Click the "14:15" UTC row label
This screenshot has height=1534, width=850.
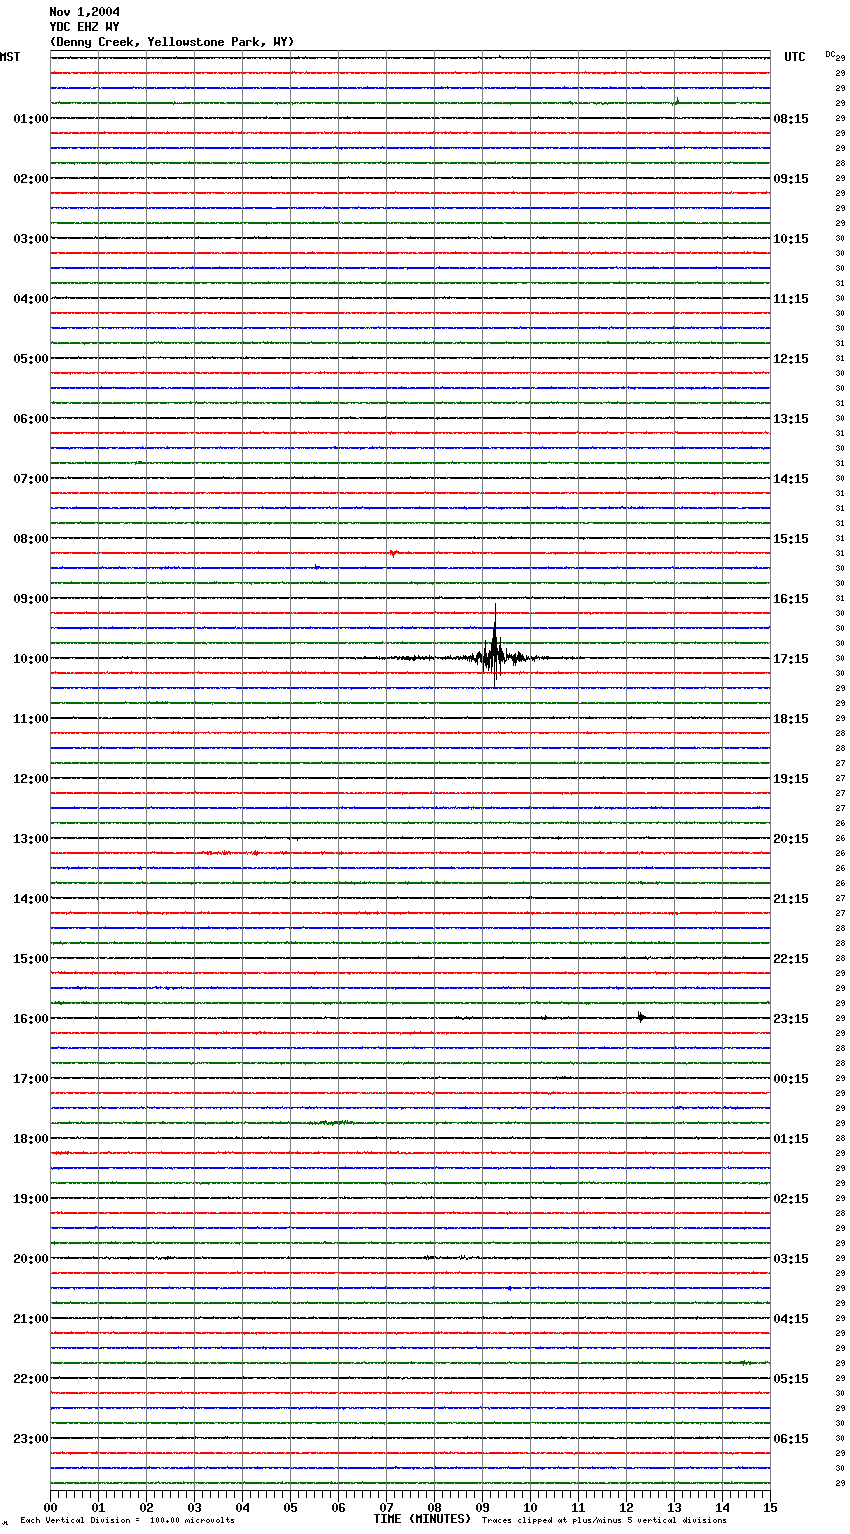point(791,479)
